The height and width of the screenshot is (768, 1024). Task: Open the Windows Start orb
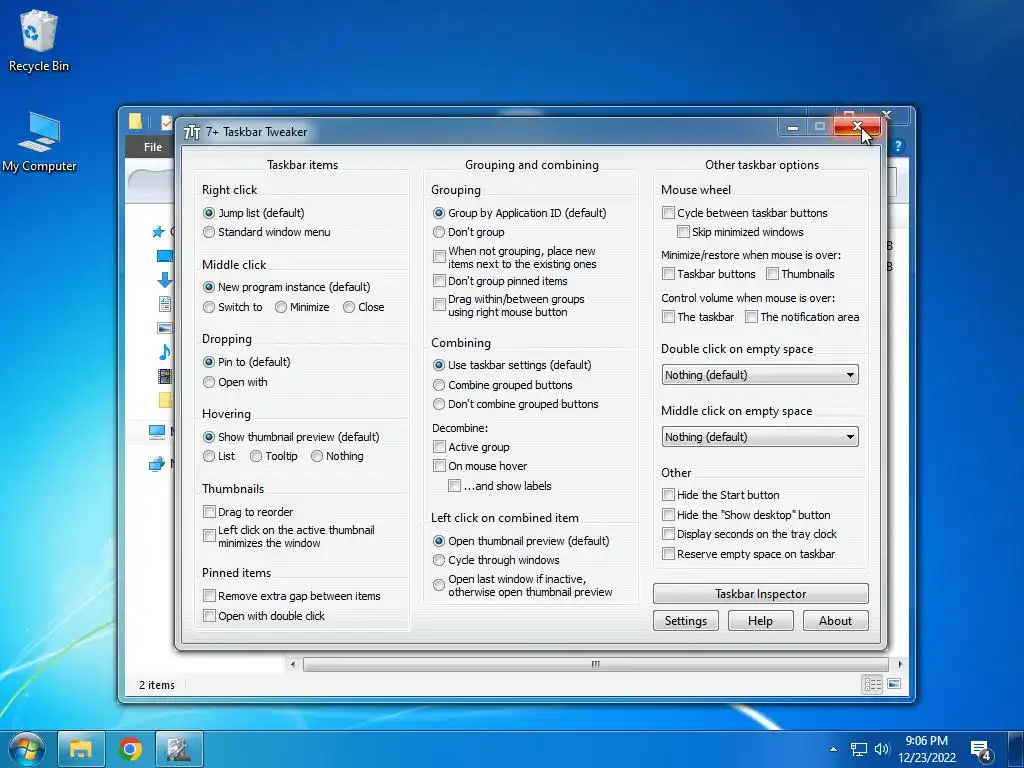click(26, 748)
